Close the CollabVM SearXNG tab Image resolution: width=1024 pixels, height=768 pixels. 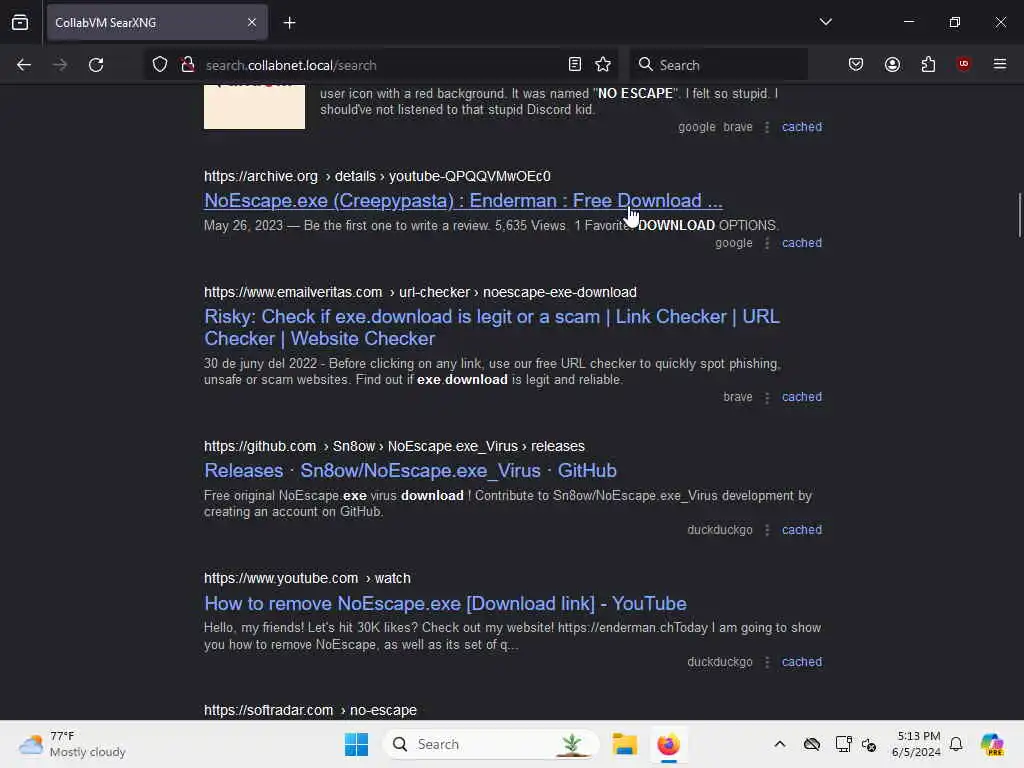click(x=251, y=22)
